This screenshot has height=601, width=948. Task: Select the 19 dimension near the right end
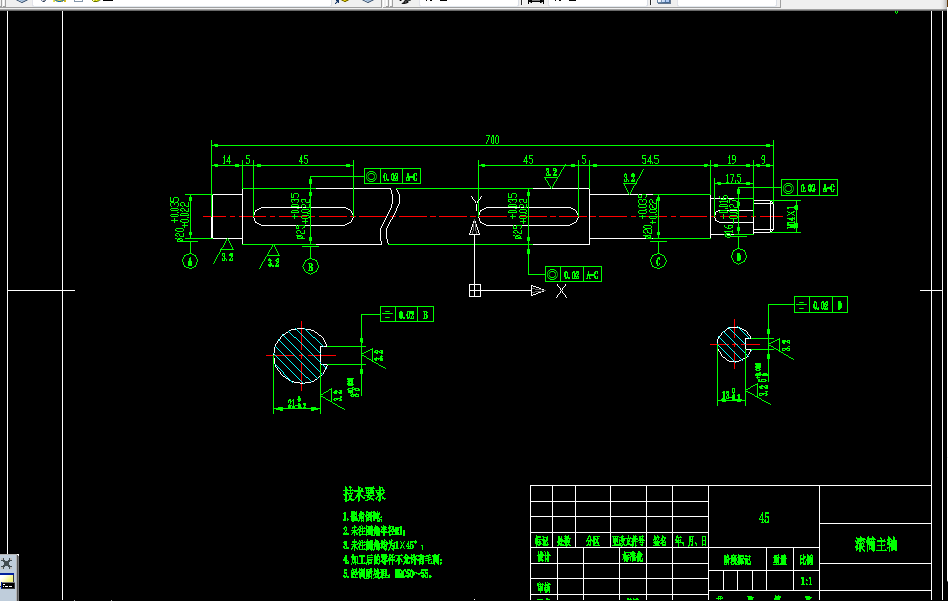[732, 160]
